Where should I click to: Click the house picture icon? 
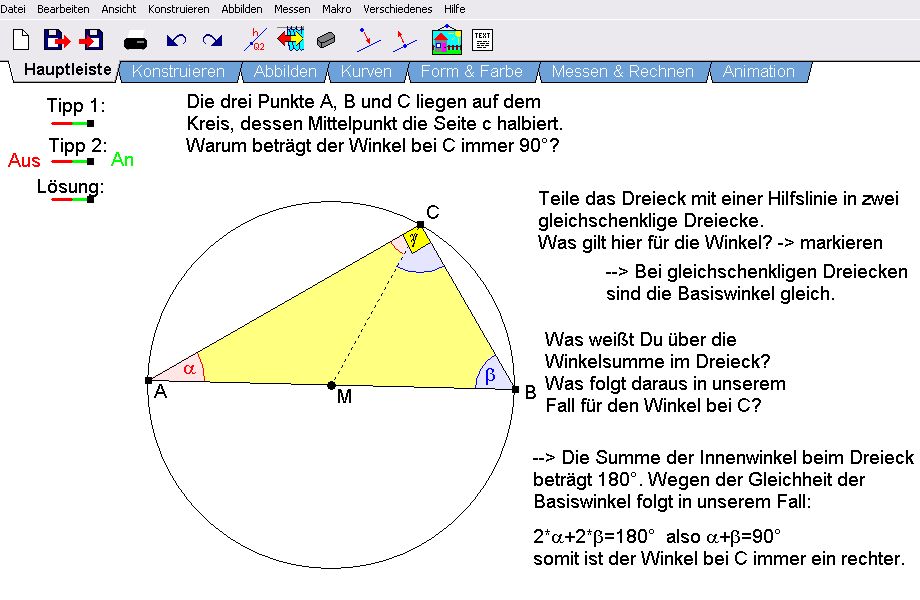point(446,40)
